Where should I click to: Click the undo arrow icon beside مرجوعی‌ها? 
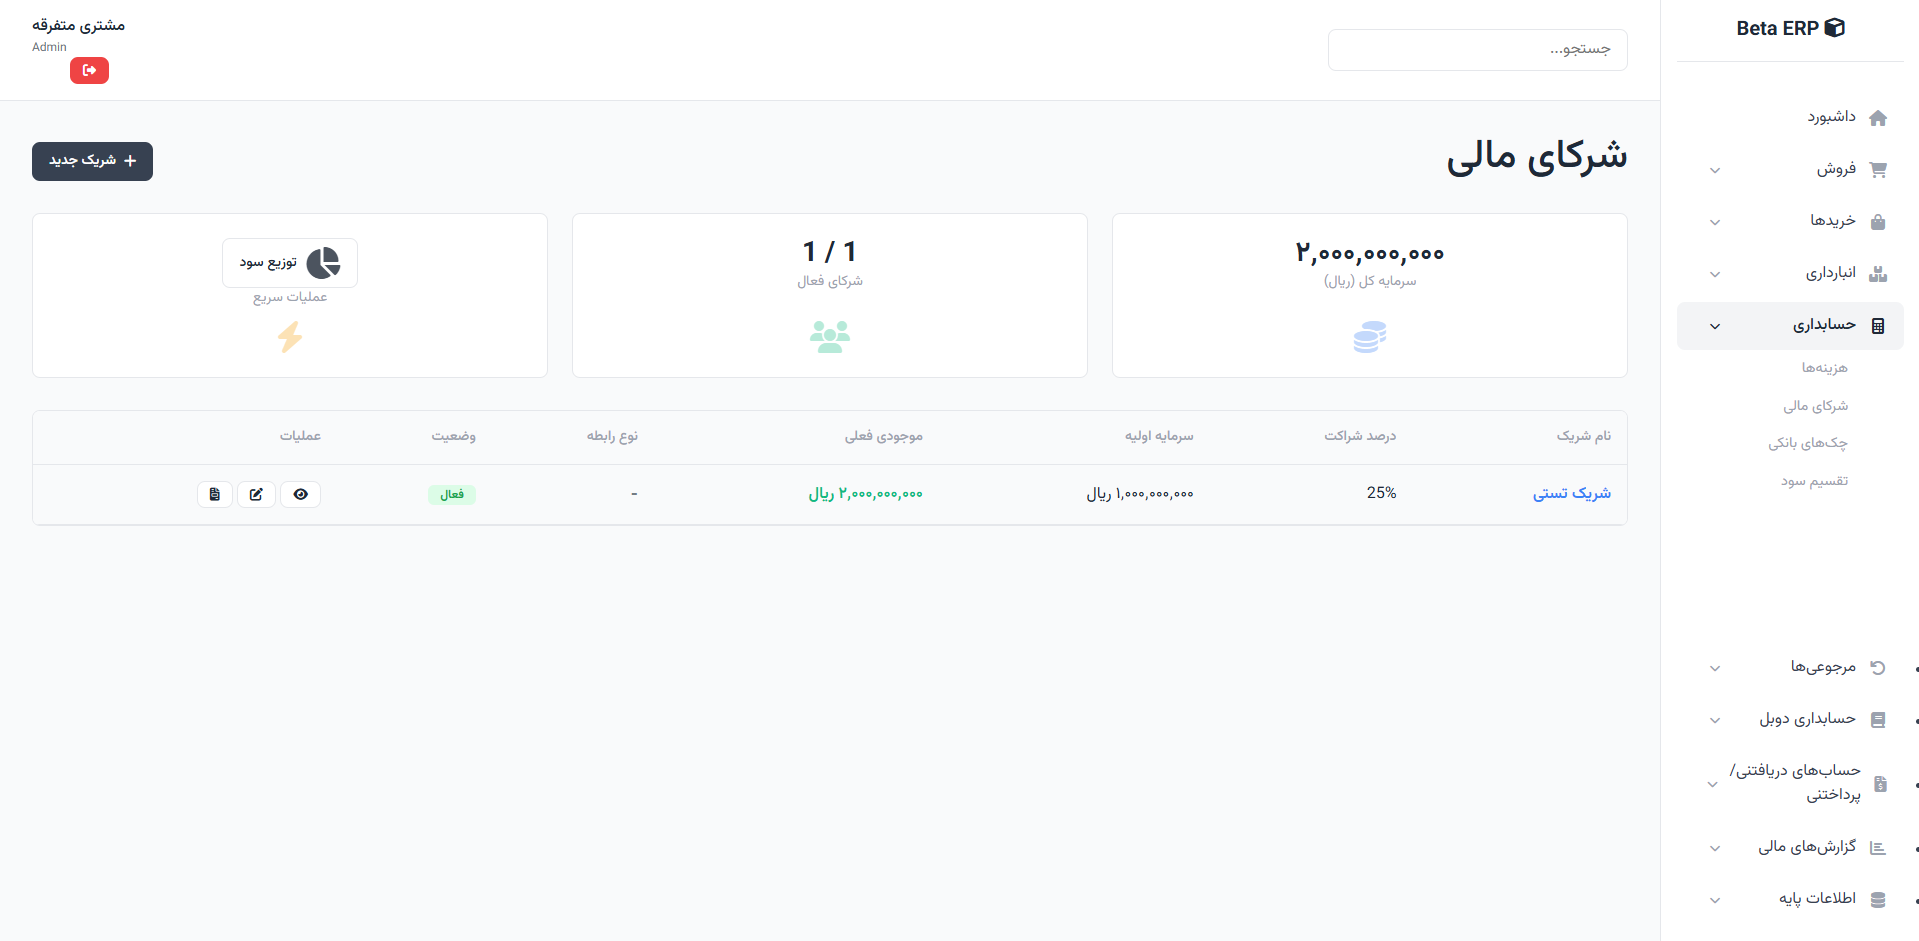pos(1878,668)
